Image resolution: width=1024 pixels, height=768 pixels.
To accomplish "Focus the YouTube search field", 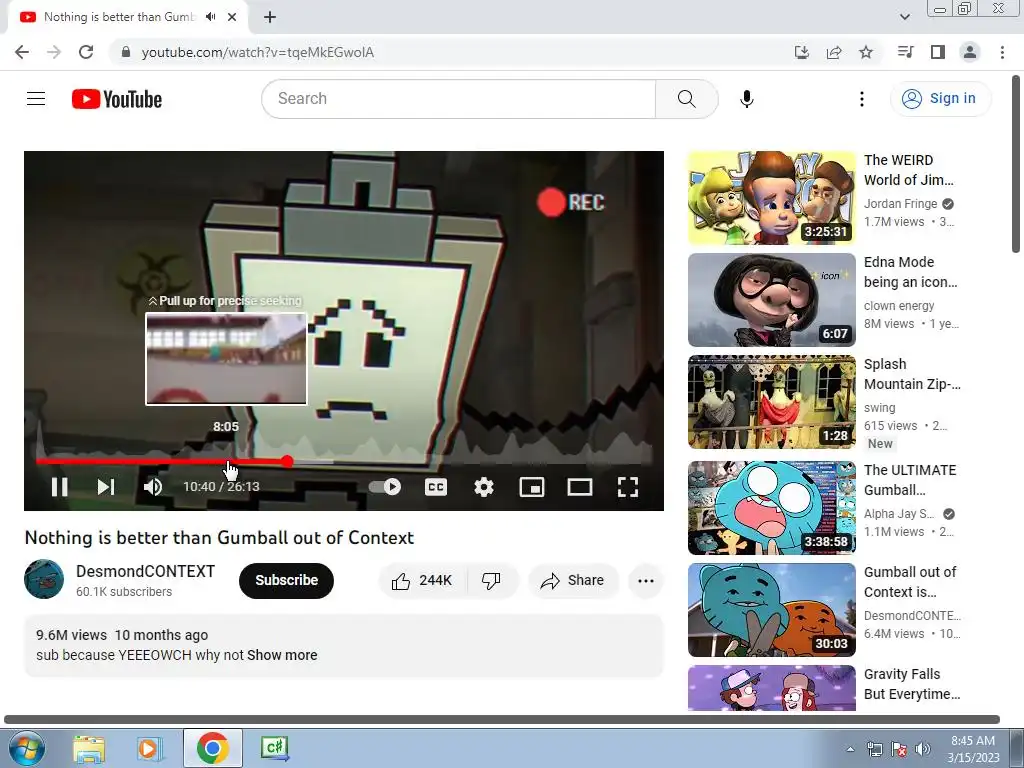I will [x=458, y=99].
